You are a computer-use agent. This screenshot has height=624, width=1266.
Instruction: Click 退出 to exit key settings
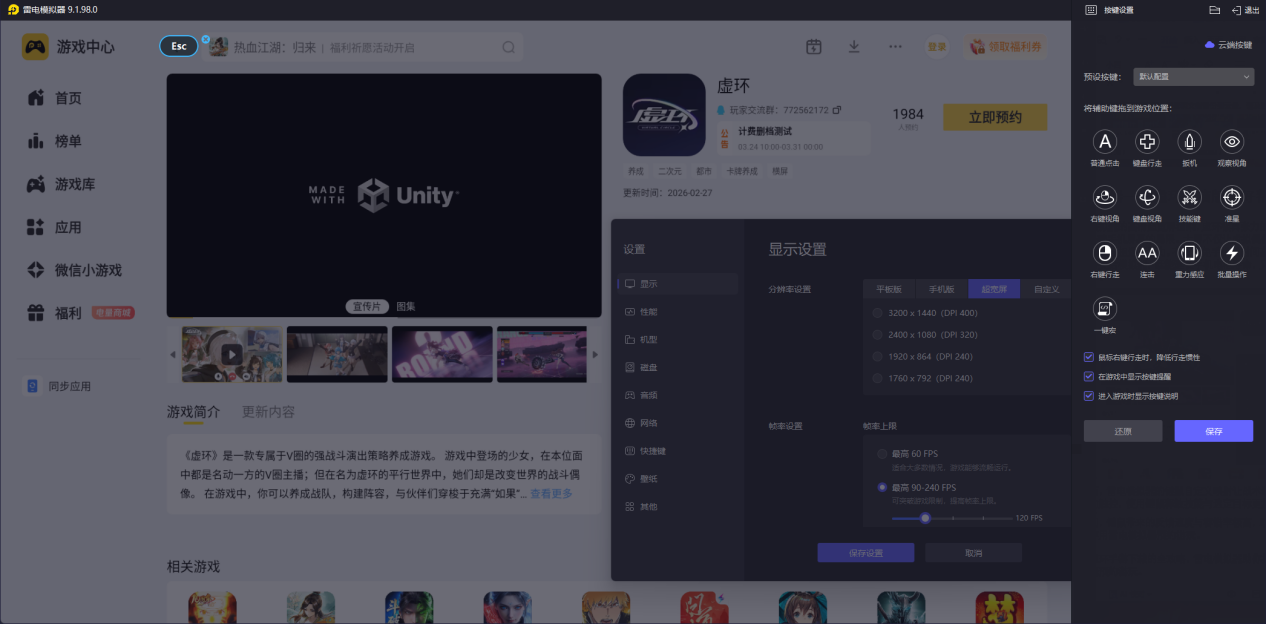coord(1246,10)
